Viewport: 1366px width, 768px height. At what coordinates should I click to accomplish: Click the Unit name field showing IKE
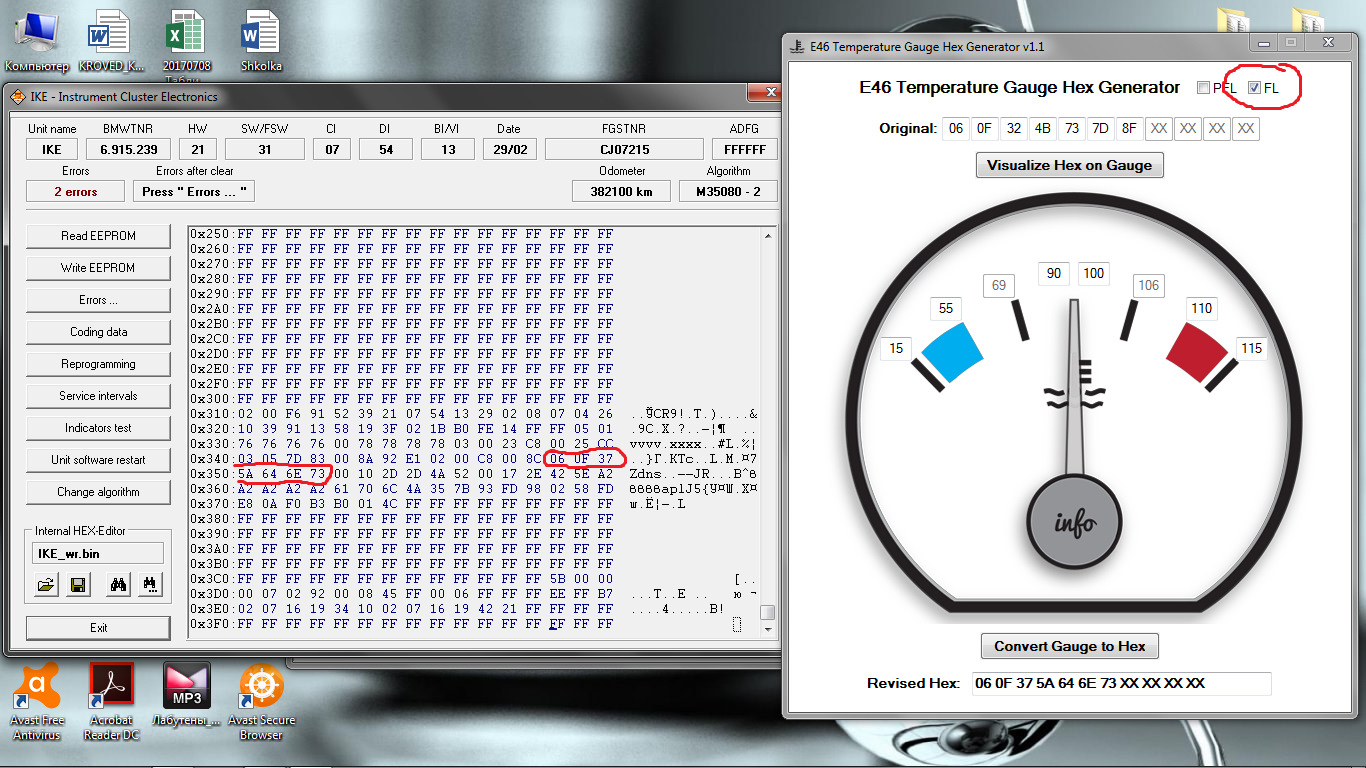coord(52,149)
